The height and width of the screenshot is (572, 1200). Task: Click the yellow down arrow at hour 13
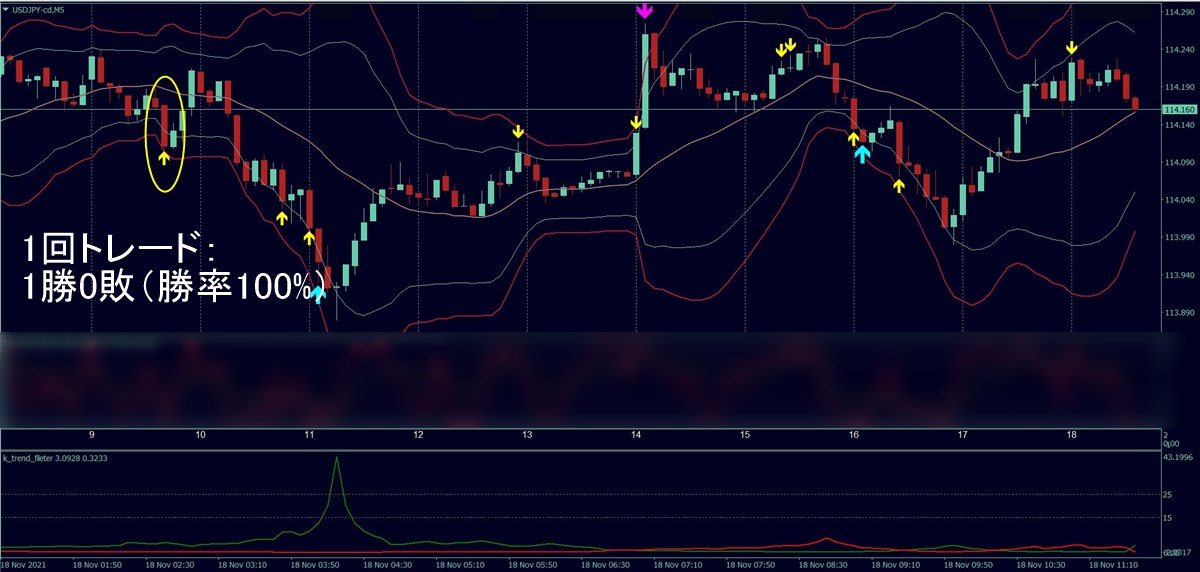pos(518,132)
